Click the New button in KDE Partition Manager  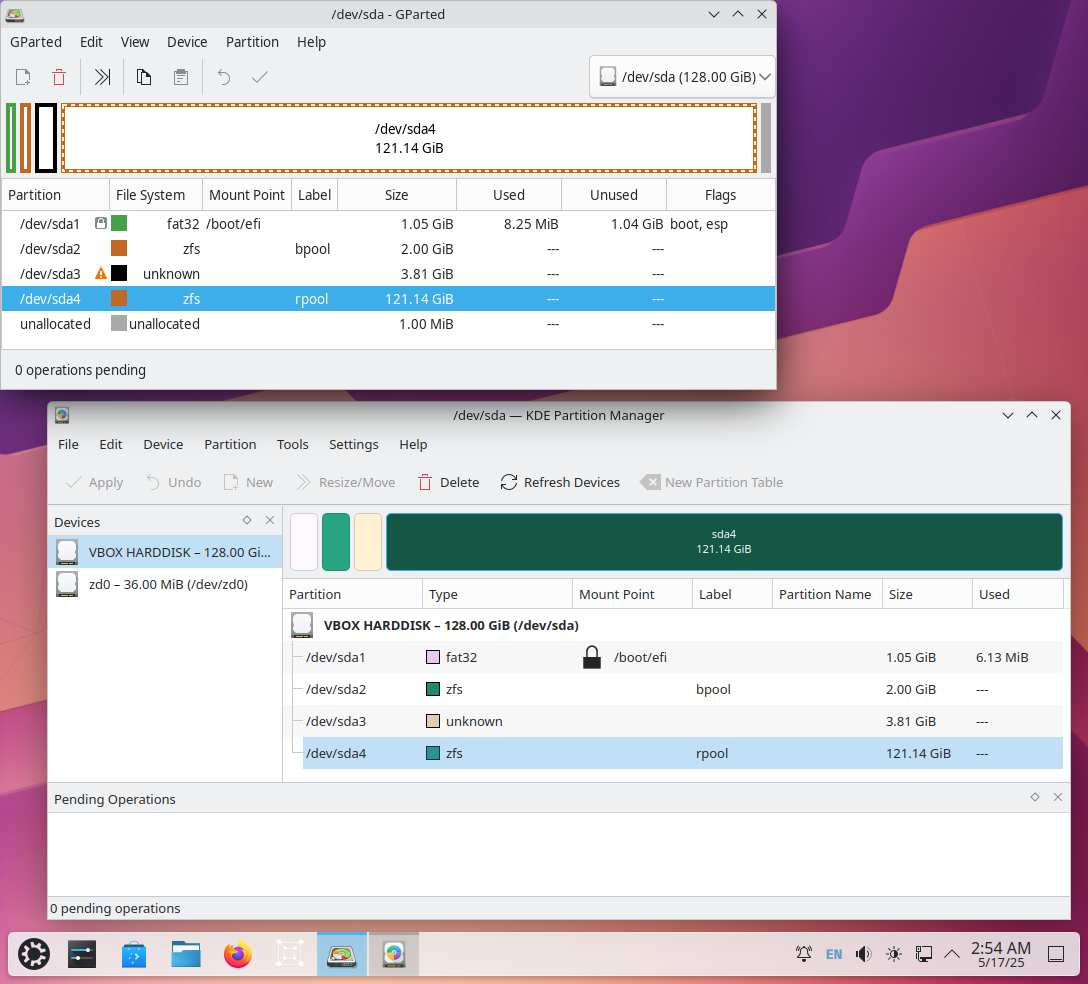(x=248, y=482)
